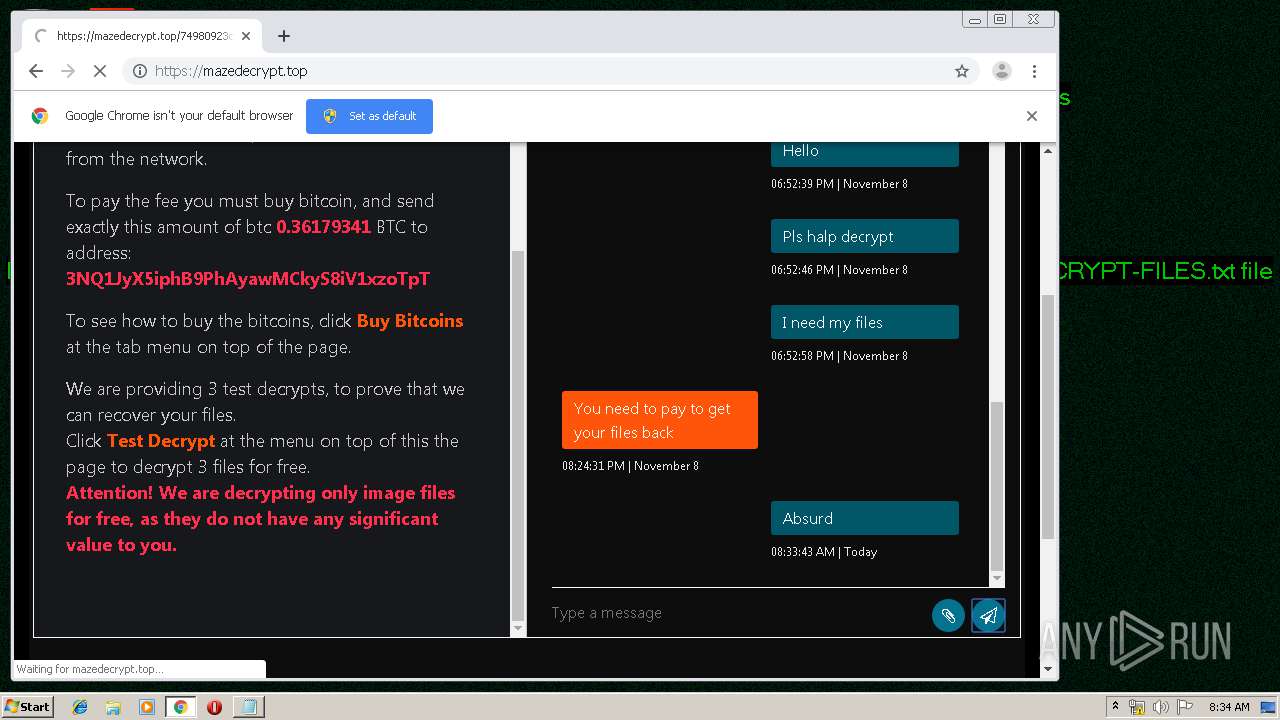Bookmark this page with the star icon
Viewport: 1280px width, 720px height.
click(x=962, y=71)
